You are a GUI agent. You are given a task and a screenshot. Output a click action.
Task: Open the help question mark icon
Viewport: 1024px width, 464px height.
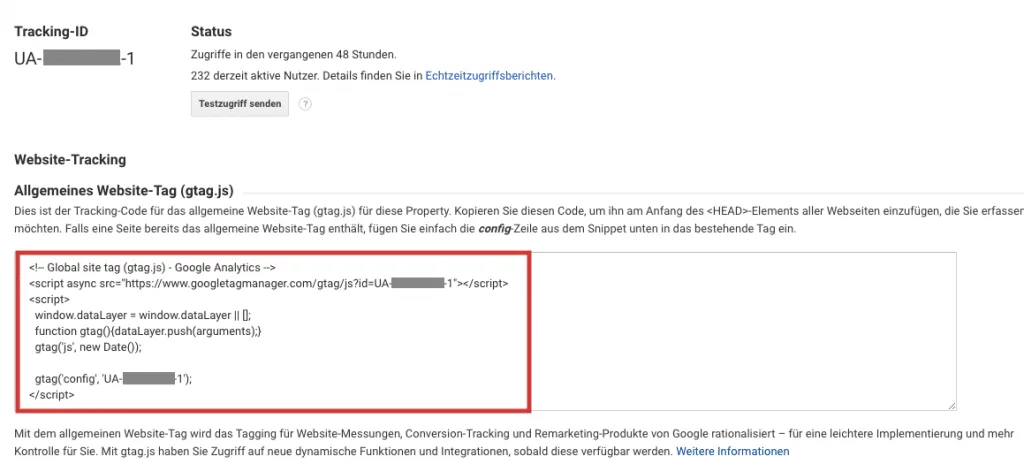[x=305, y=104]
